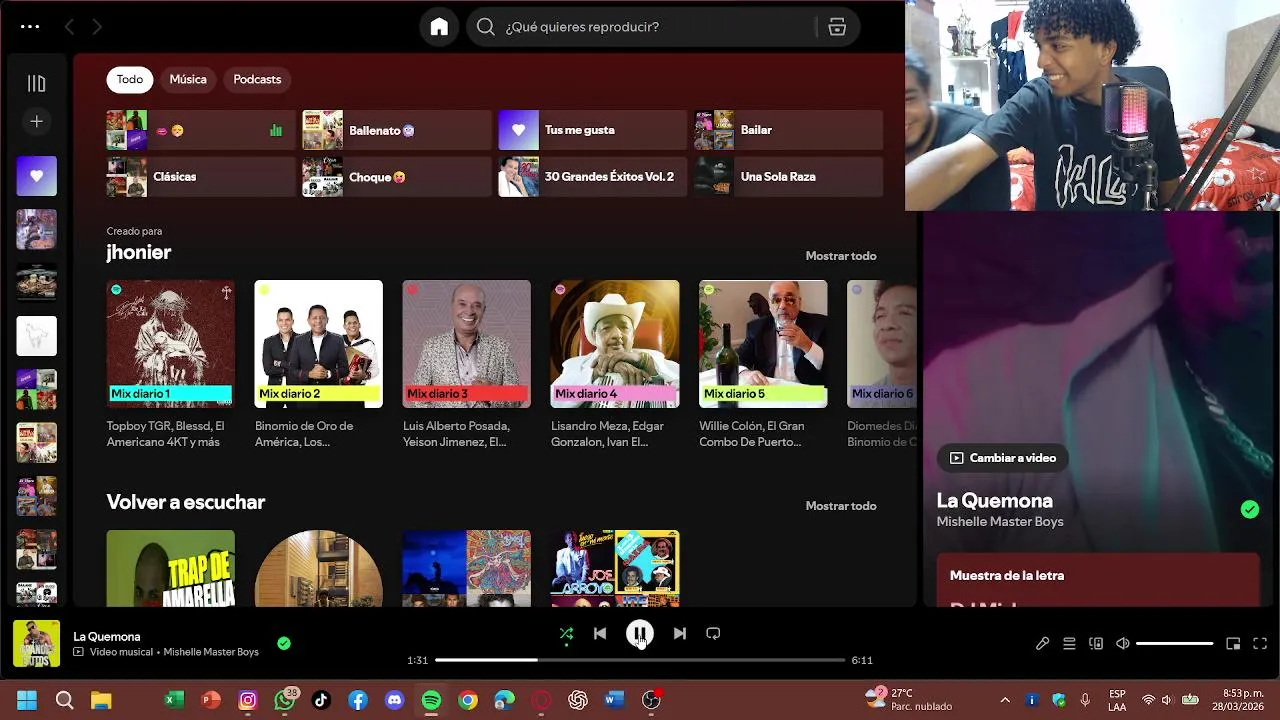Toggle shuffle playback
The width and height of the screenshot is (1280, 720).
point(566,633)
